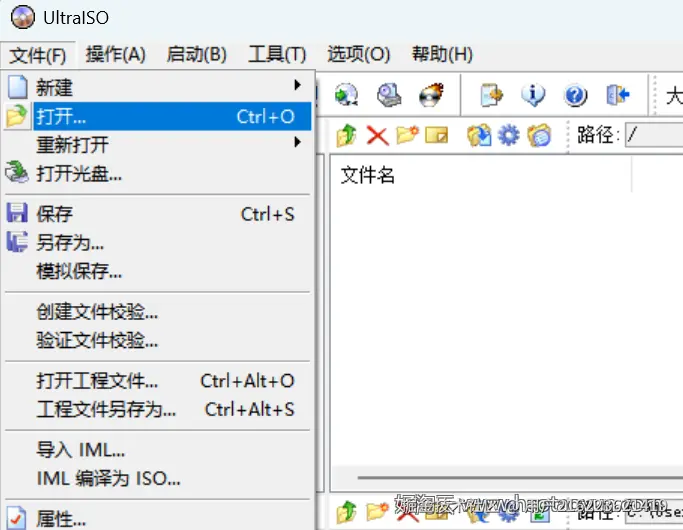Open the 选项(O) menu
The height and width of the screenshot is (530, 683).
358,54
